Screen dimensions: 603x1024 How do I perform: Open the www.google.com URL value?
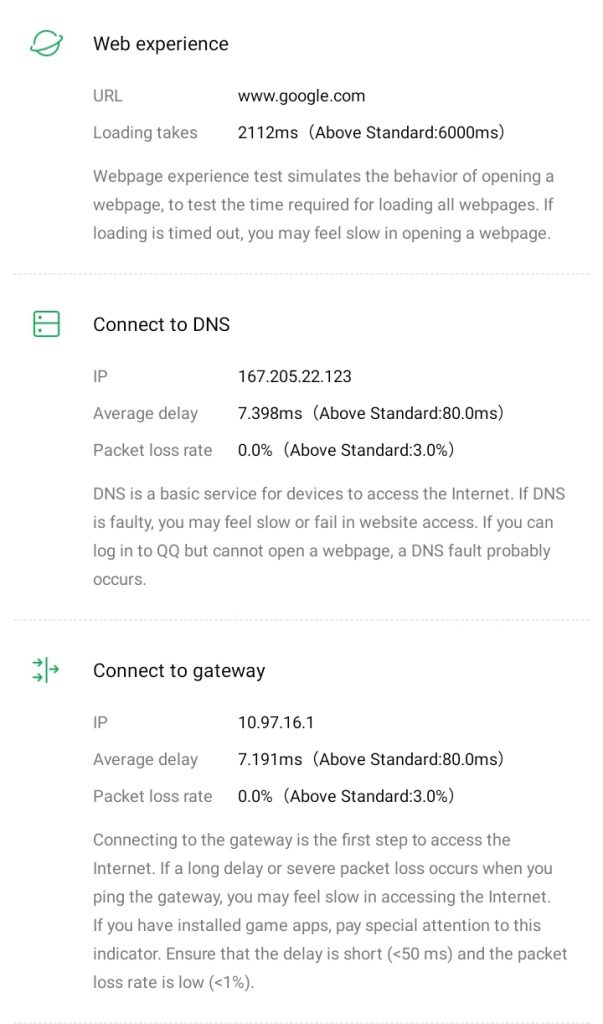click(x=301, y=97)
